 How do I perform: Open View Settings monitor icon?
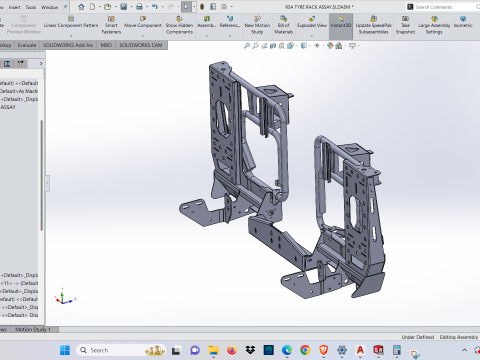pyautogui.click(x=352, y=46)
